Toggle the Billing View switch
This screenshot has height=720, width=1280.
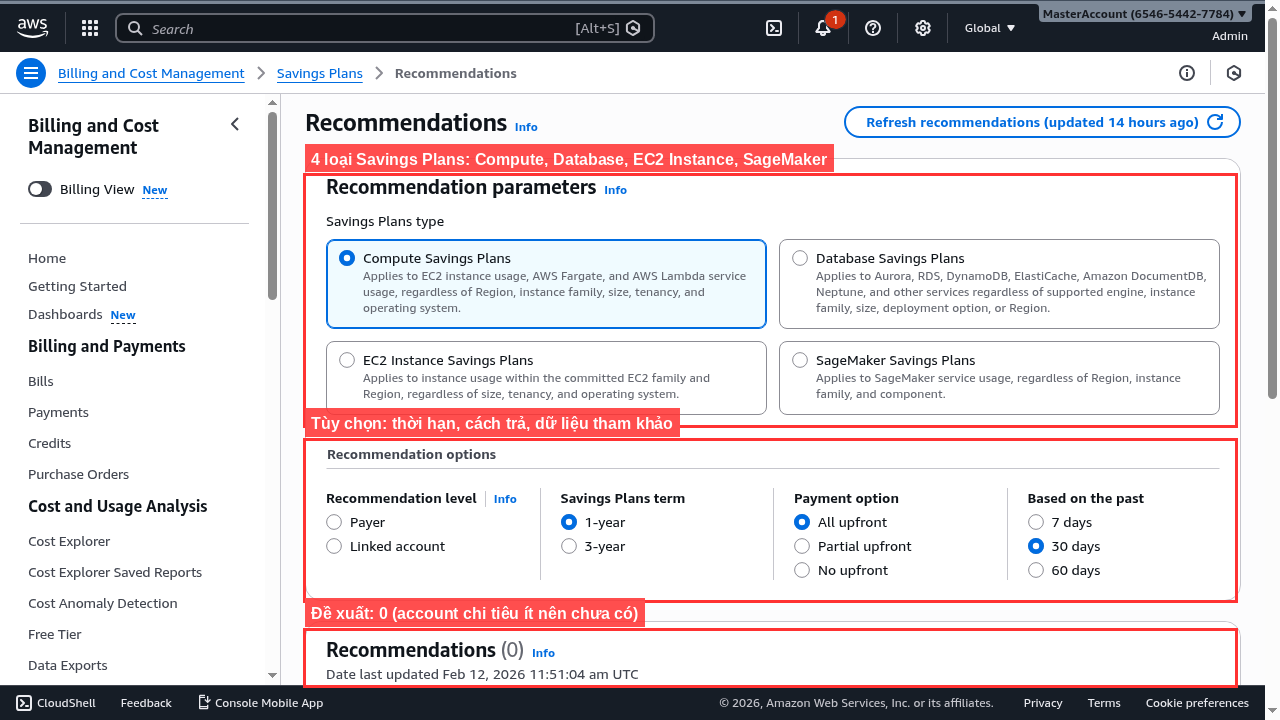40,189
